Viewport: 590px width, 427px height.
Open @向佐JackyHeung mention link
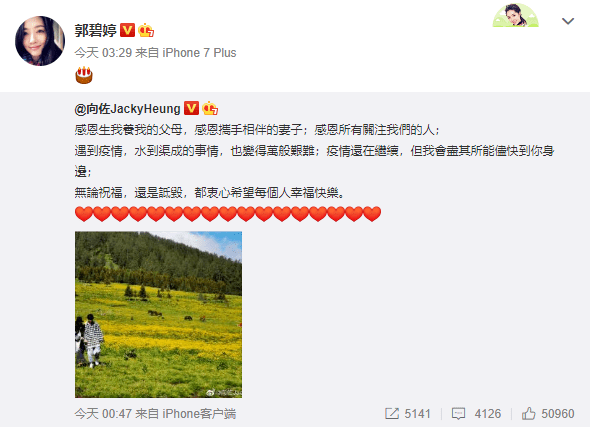click(128, 109)
